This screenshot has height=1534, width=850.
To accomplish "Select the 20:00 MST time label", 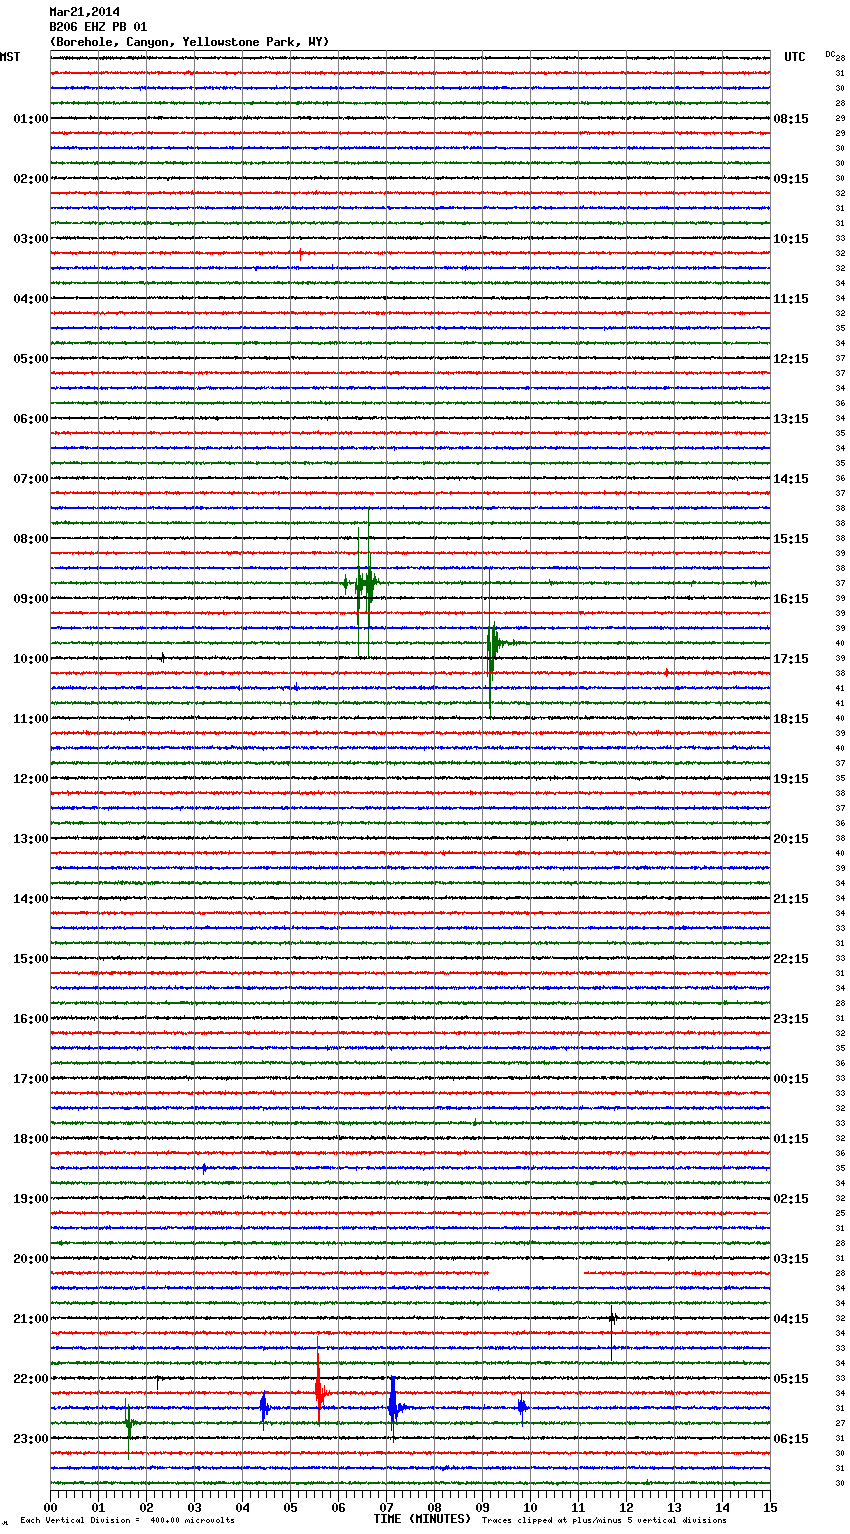I will [x=31, y=1259].
